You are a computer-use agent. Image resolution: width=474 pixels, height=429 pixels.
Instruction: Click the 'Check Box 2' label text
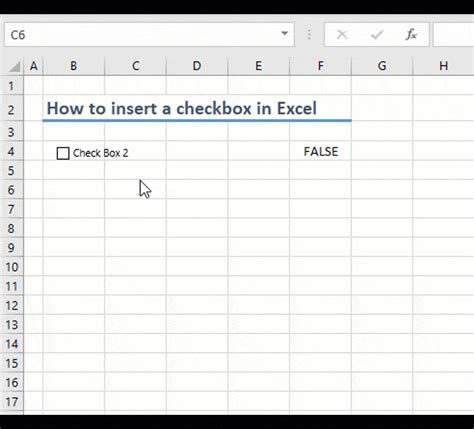pyautogui.click(x=100, y=153)
